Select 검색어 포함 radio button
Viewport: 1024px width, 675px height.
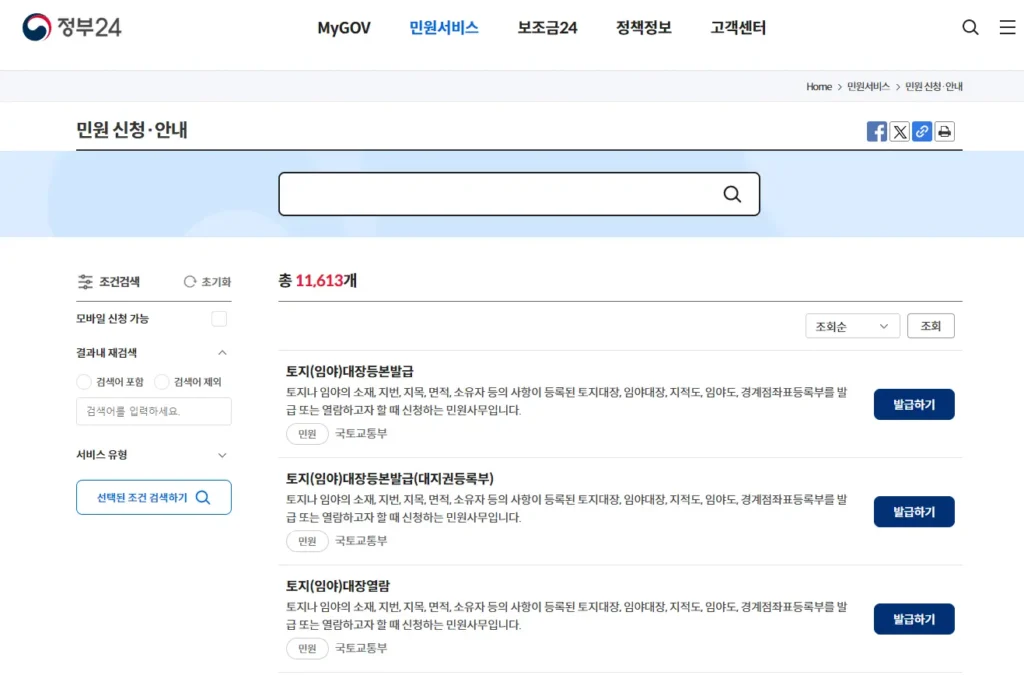(84, 382)
